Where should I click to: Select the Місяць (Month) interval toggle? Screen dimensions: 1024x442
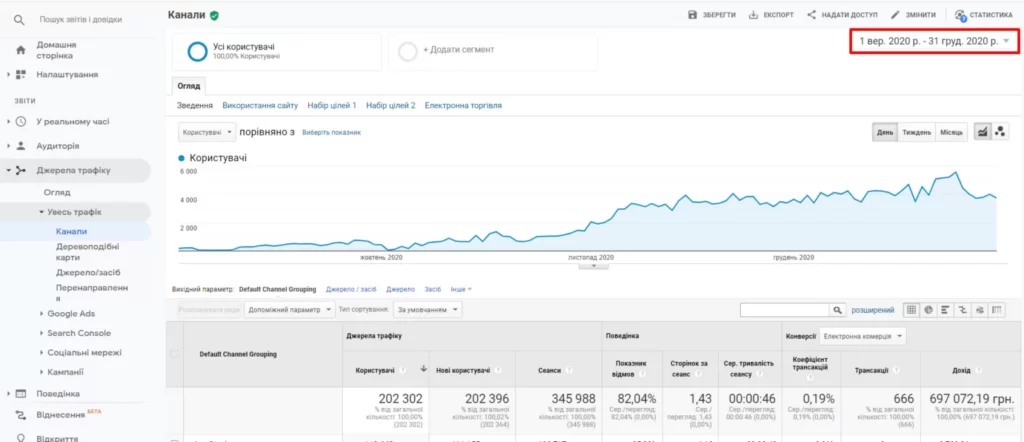click(951, 133)
